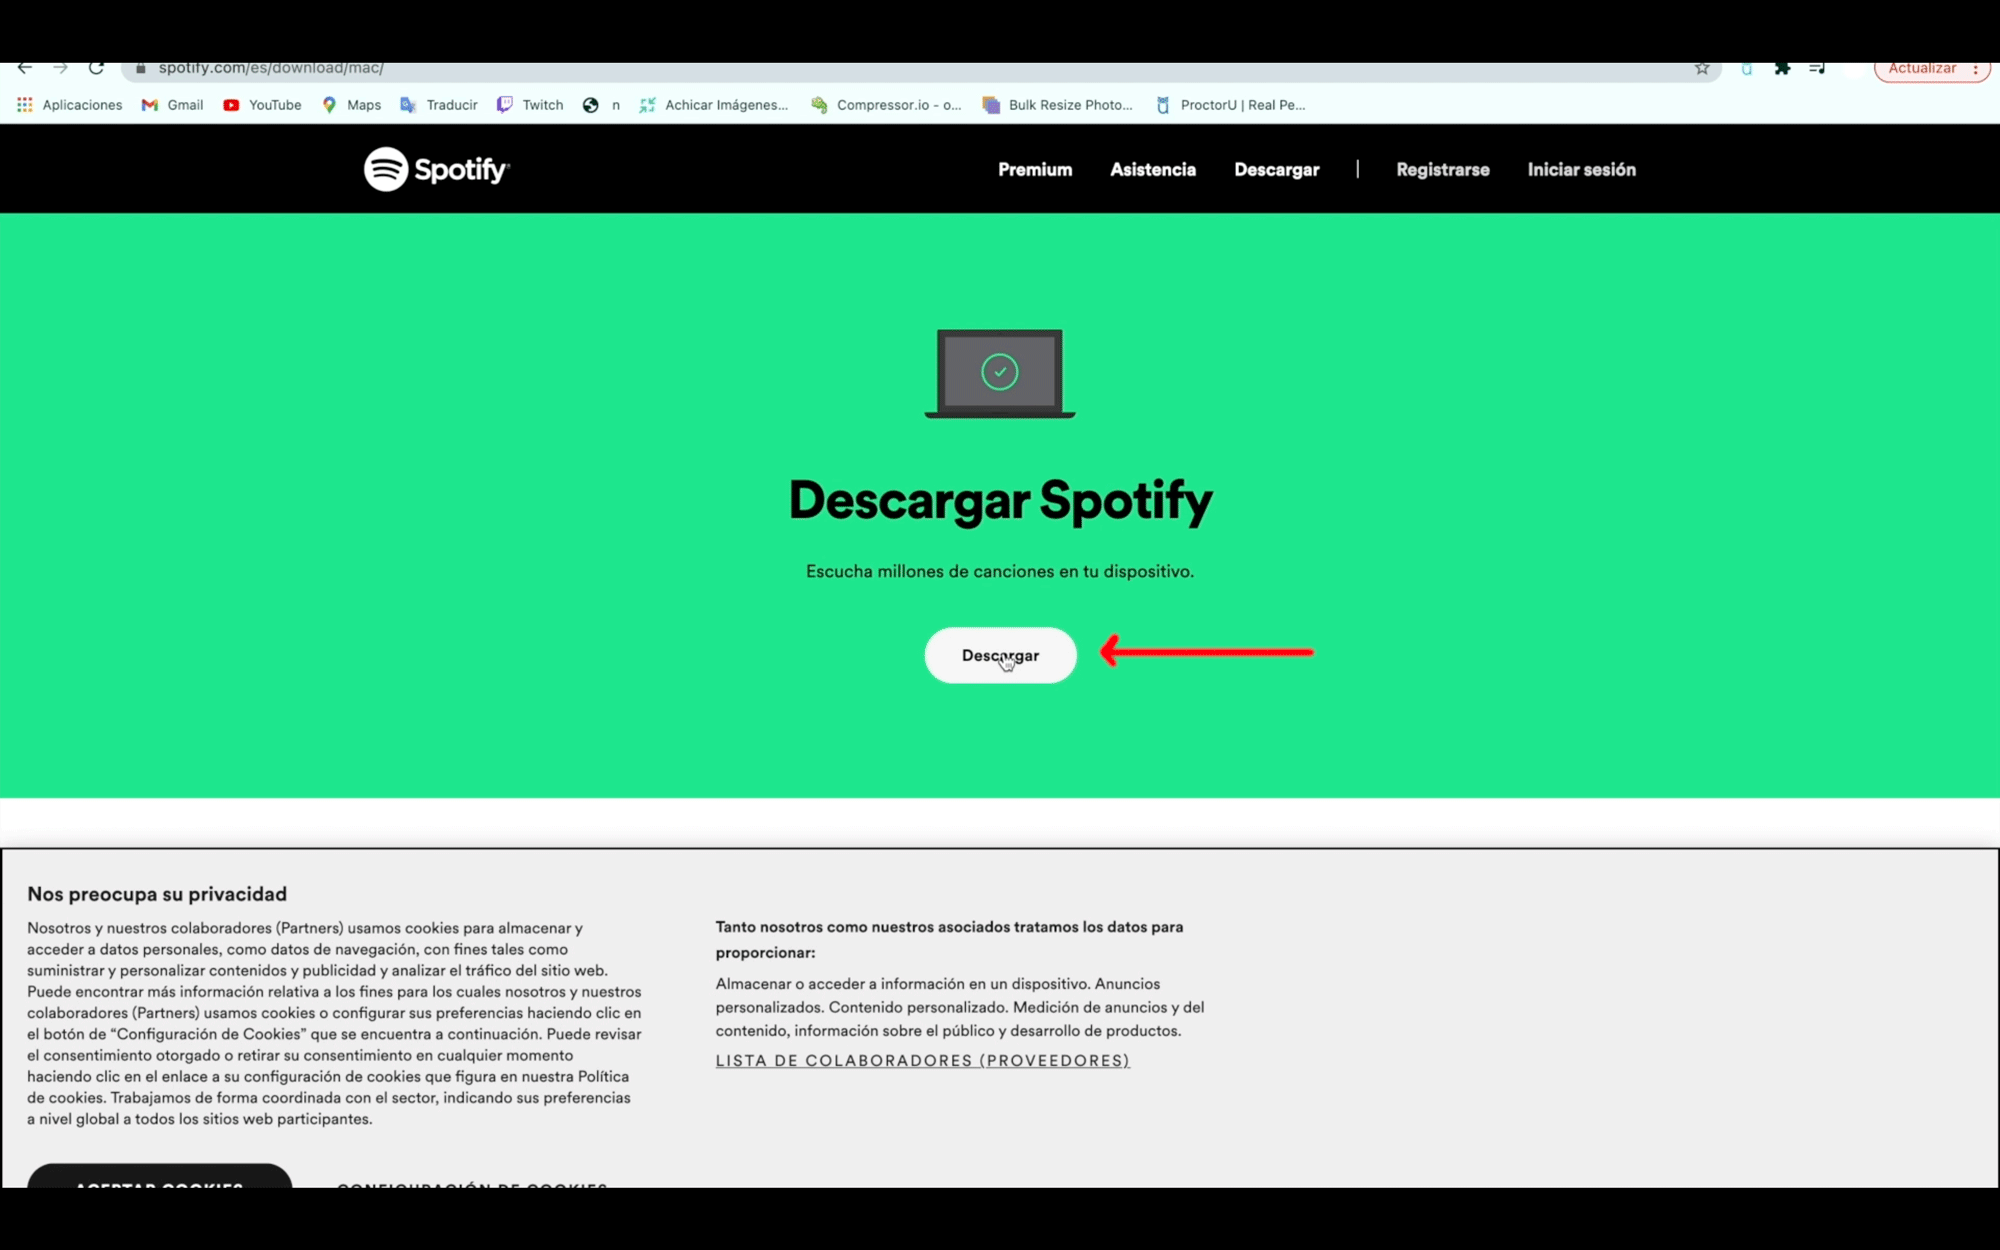The height and width of the screenshot is (1250, 2000).
Task: Open Lista de colaboradores (proveedores) link
Action: coord(923,1060)
